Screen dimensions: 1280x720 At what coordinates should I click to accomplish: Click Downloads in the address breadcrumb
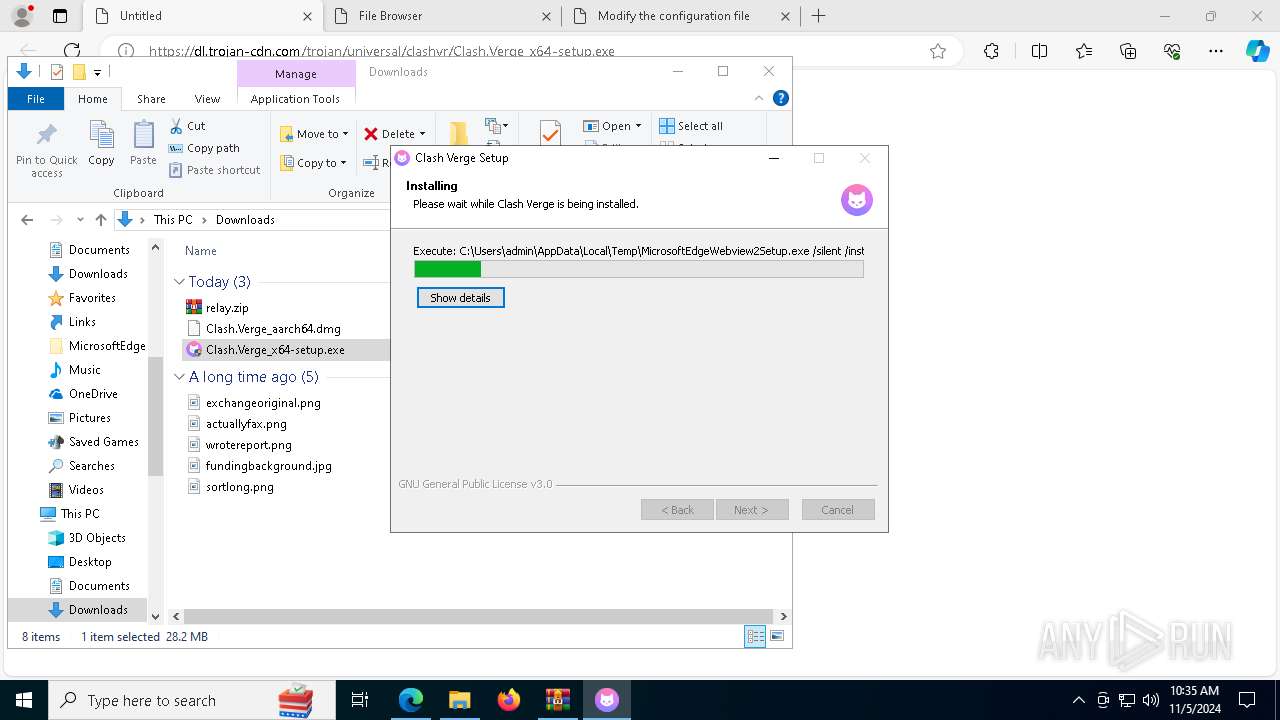[x=245, y=220]
